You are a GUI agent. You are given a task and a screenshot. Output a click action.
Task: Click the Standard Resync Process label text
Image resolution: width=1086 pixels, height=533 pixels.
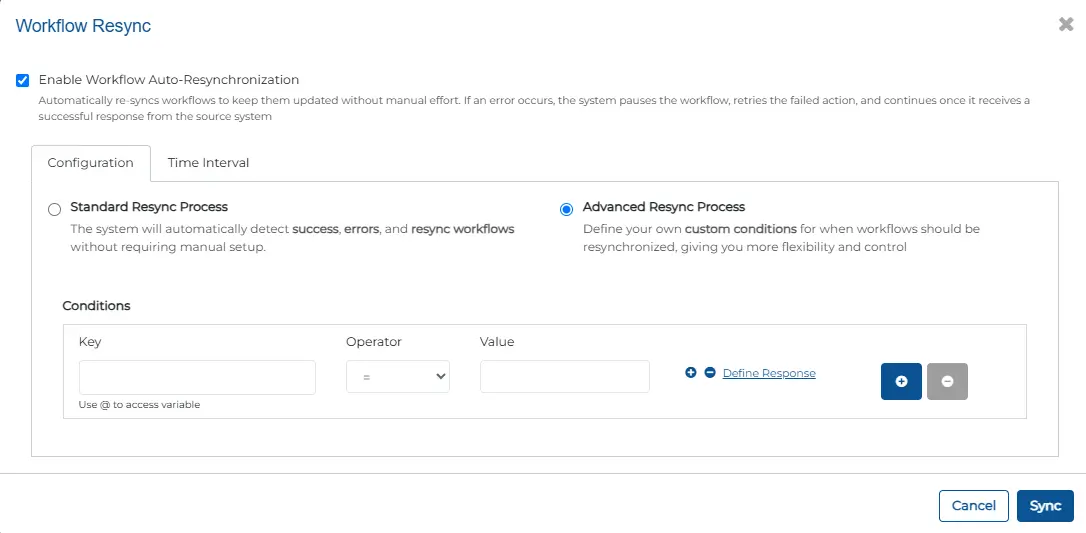tap(149, 207)
